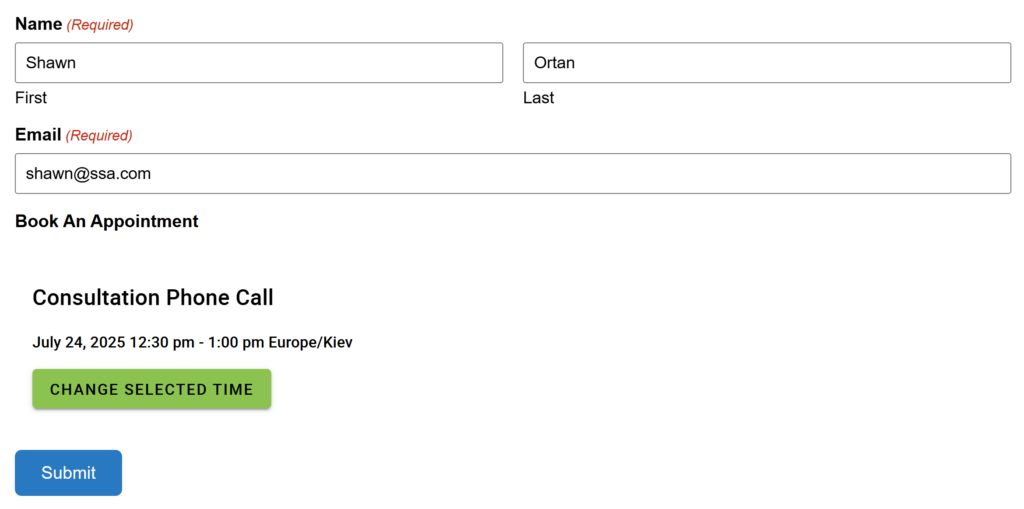Click the First sub-label under name
Viewport: 1024px width, 509px height.
pyautogui.click(x=31, y=98)
